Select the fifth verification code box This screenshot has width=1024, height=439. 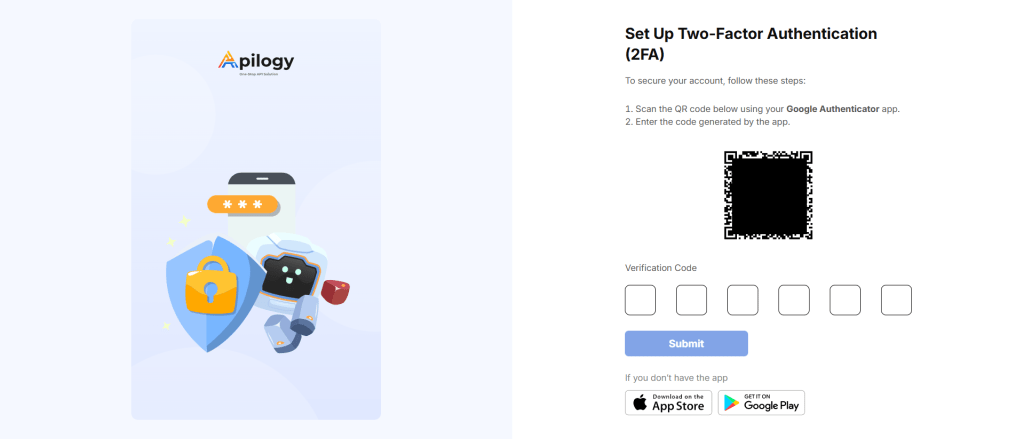[x=845, y=301]
